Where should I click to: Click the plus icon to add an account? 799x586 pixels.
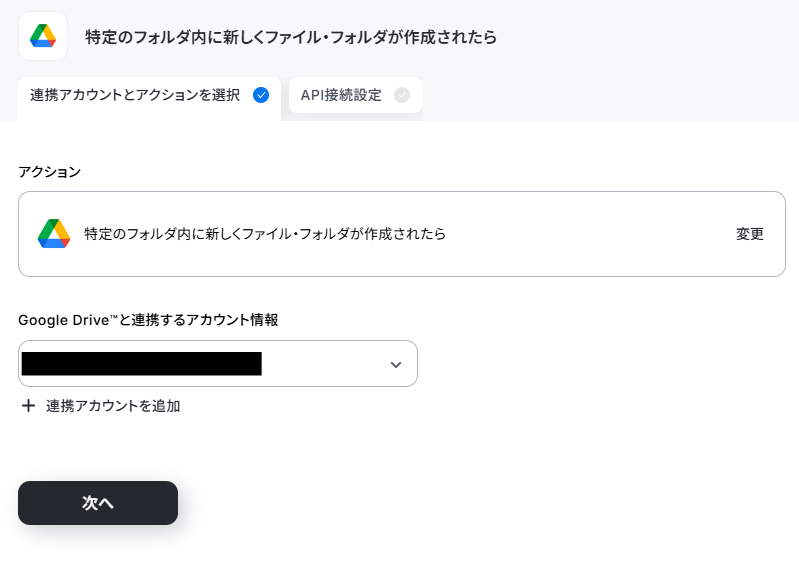[x=29, y=406]
